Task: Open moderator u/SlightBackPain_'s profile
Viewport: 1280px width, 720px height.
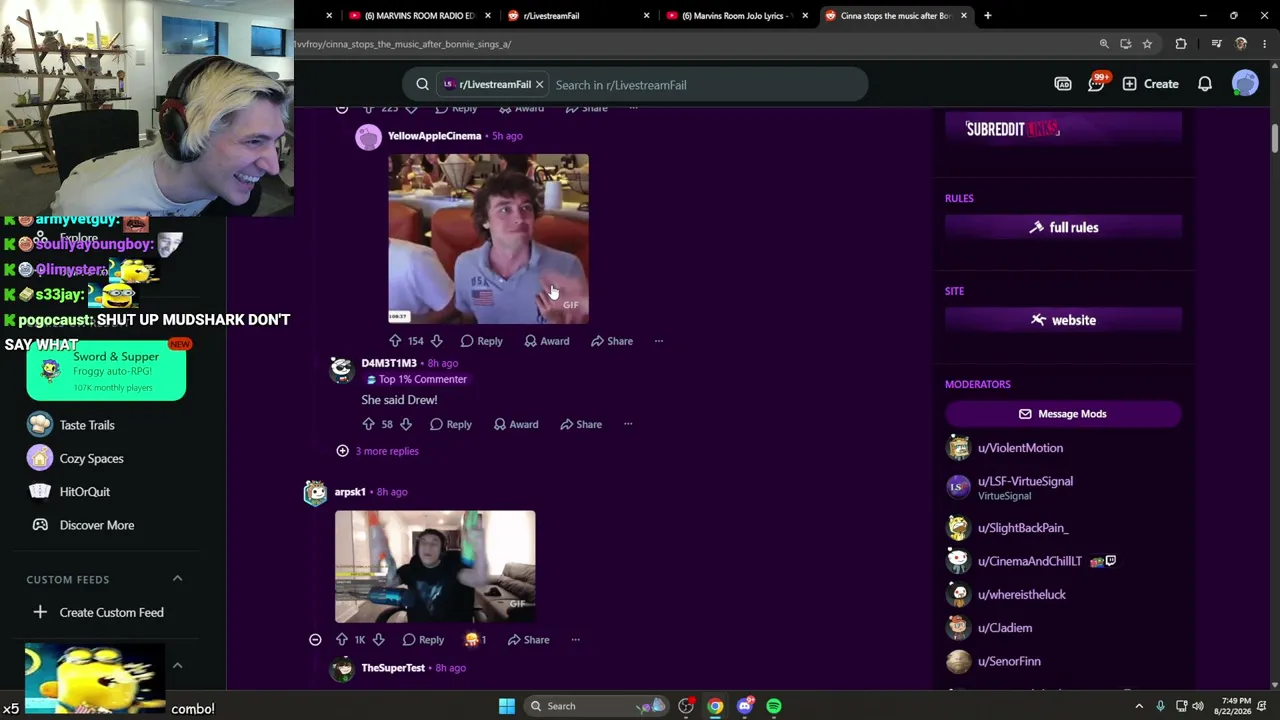Action: coord(1022,528)
